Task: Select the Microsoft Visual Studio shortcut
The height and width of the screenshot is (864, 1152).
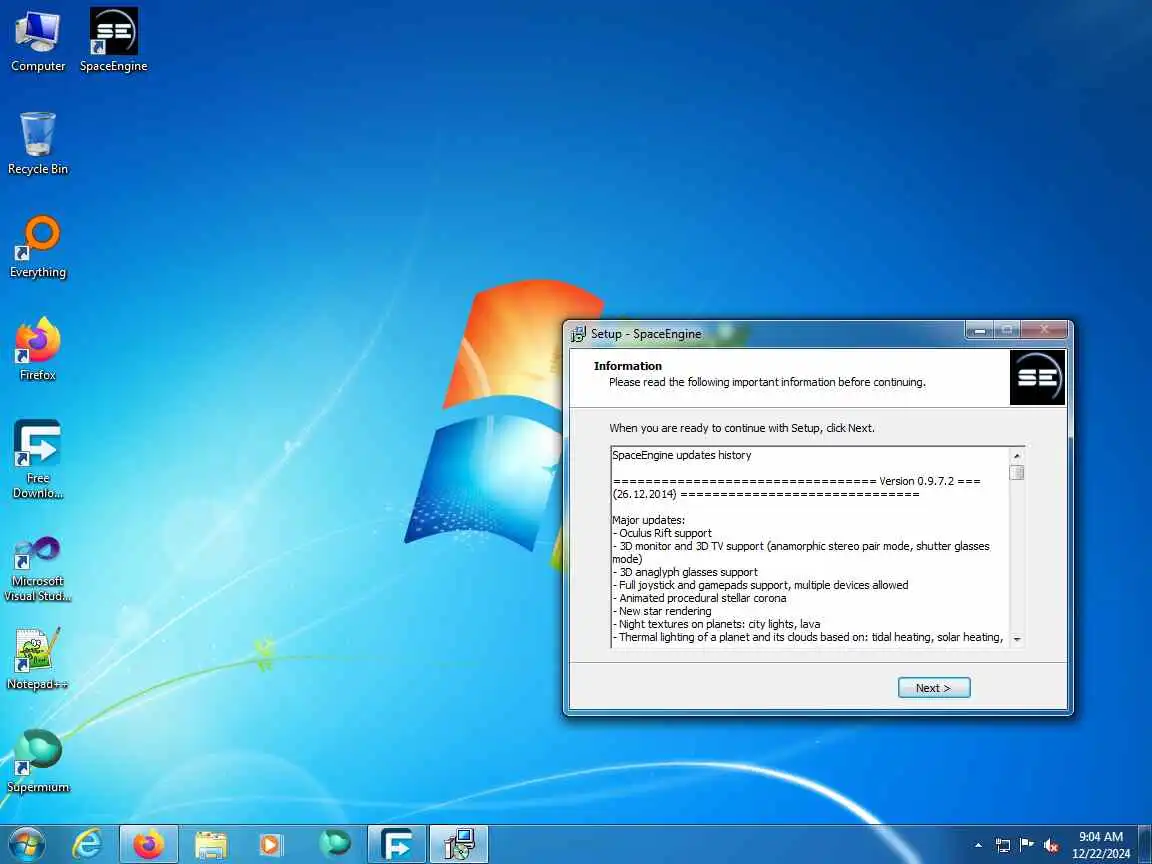Action: point(37,569)
